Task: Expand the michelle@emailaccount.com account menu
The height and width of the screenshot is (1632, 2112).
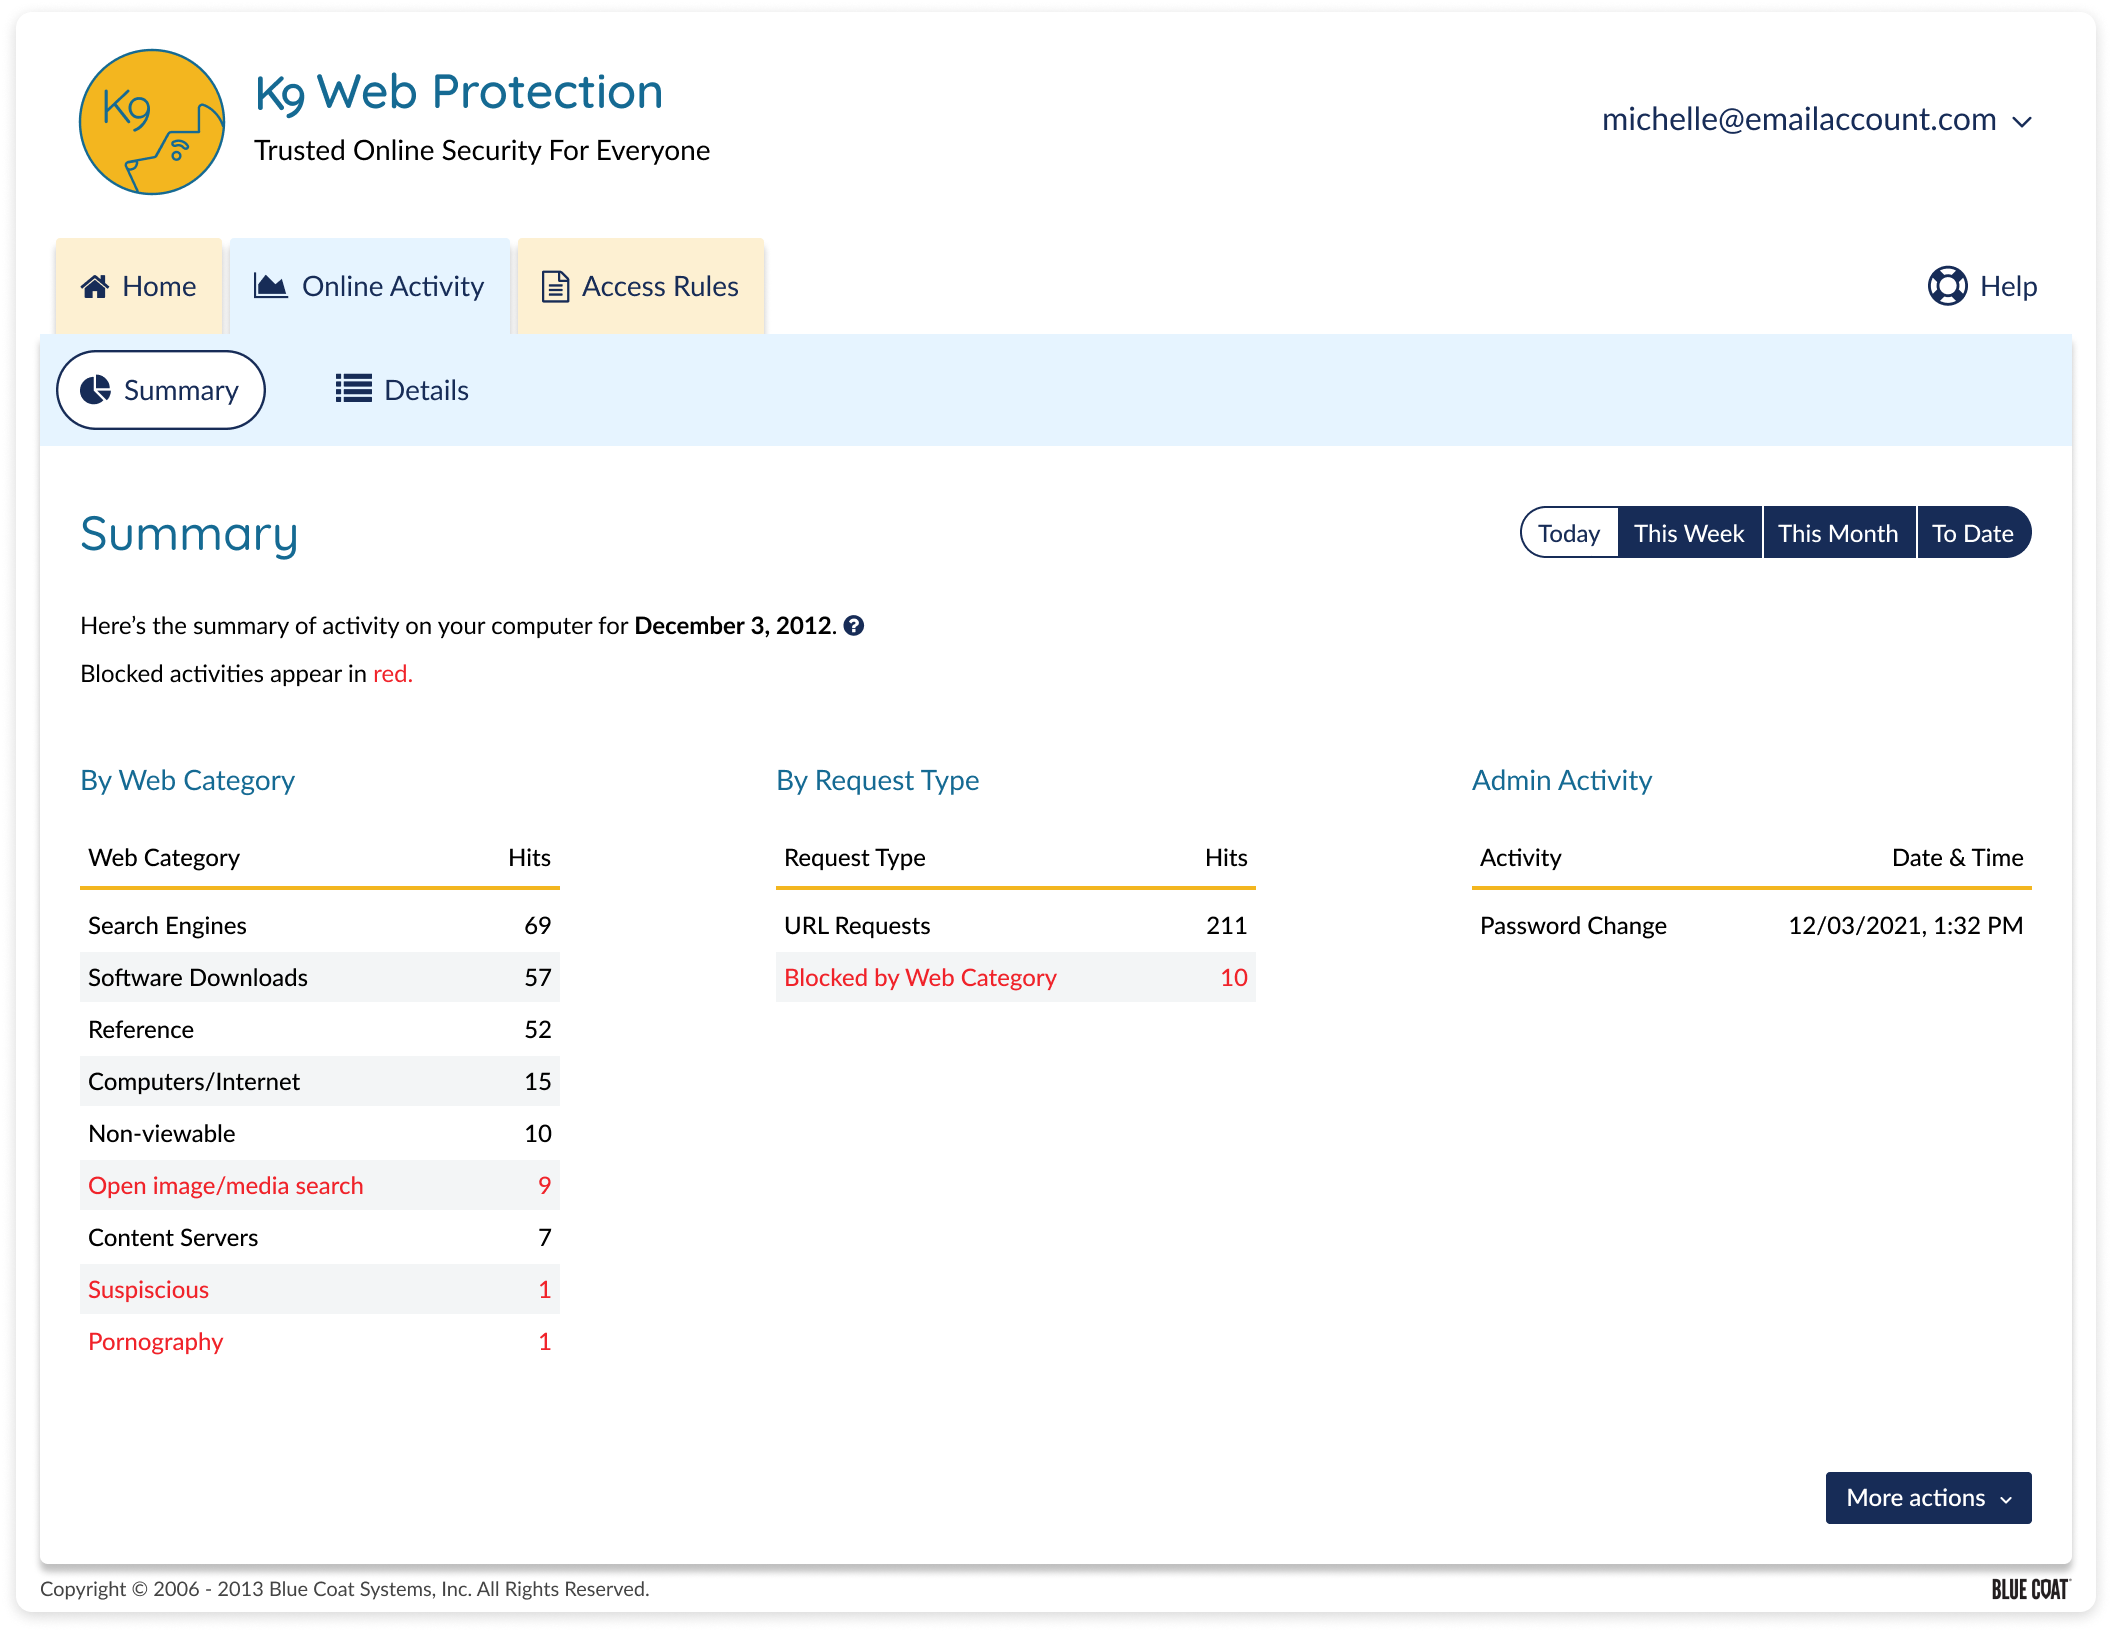Action: [x=1798, y=120]
